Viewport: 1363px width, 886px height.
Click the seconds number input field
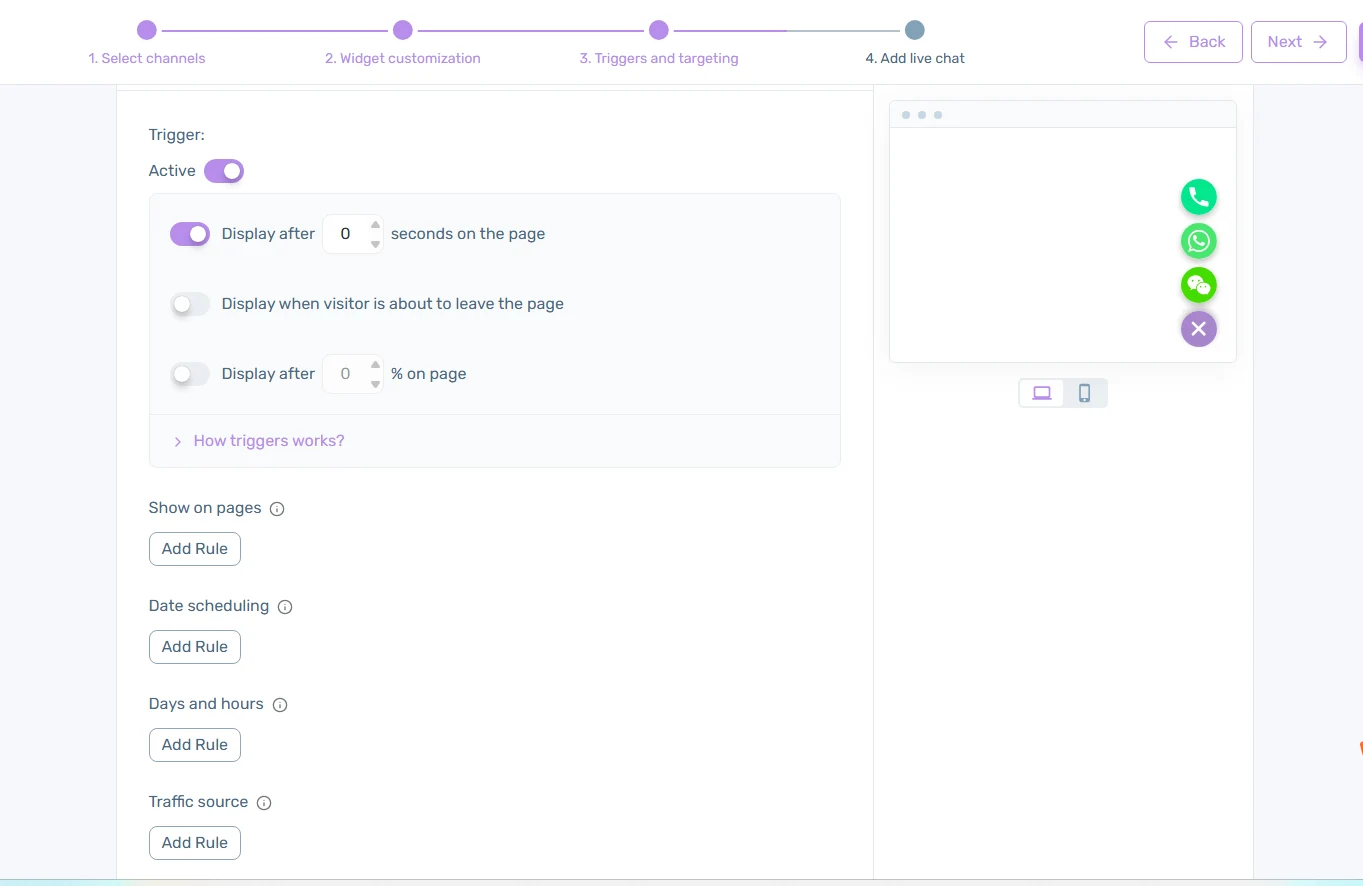click(346, 234)
